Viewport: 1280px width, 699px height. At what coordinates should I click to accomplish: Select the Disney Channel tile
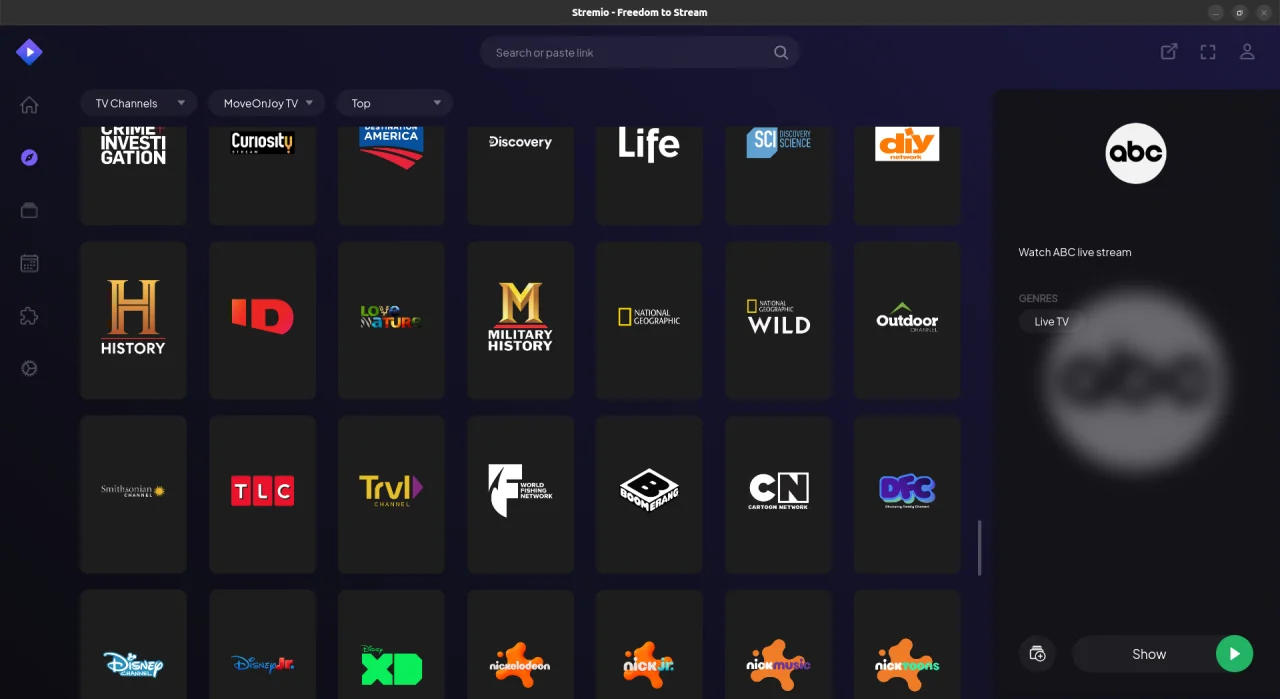click(x=133, y=644)
